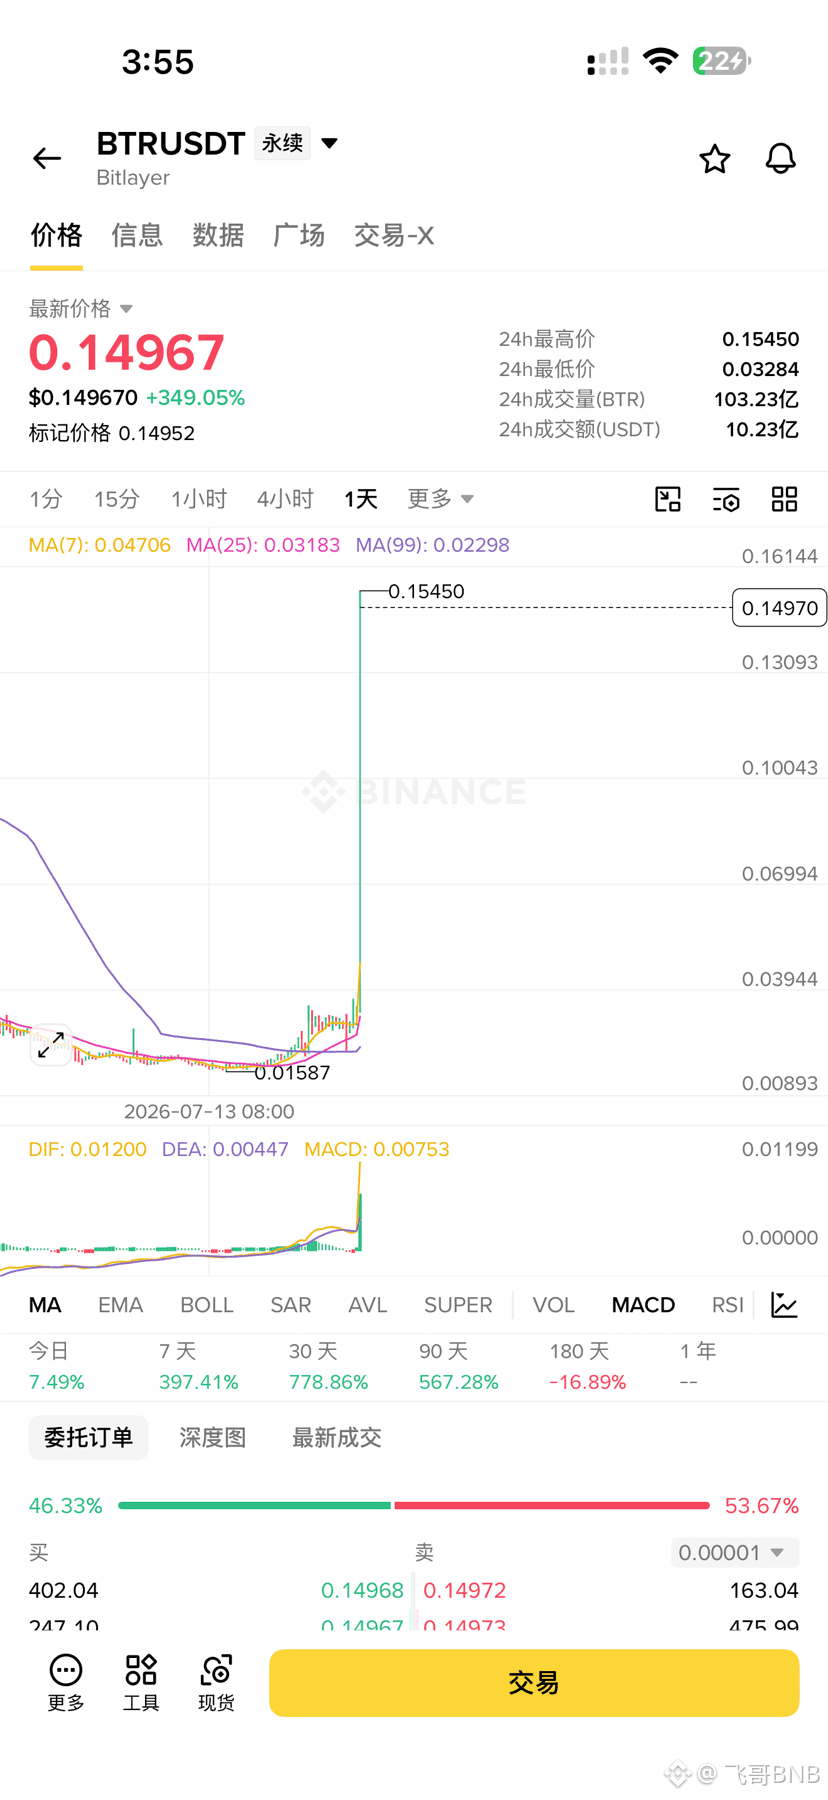The image size is (828, 1800).
Task: Open 0.00001 price precision dropdown
Action: pyautogui.click(x=735, y=1552)
